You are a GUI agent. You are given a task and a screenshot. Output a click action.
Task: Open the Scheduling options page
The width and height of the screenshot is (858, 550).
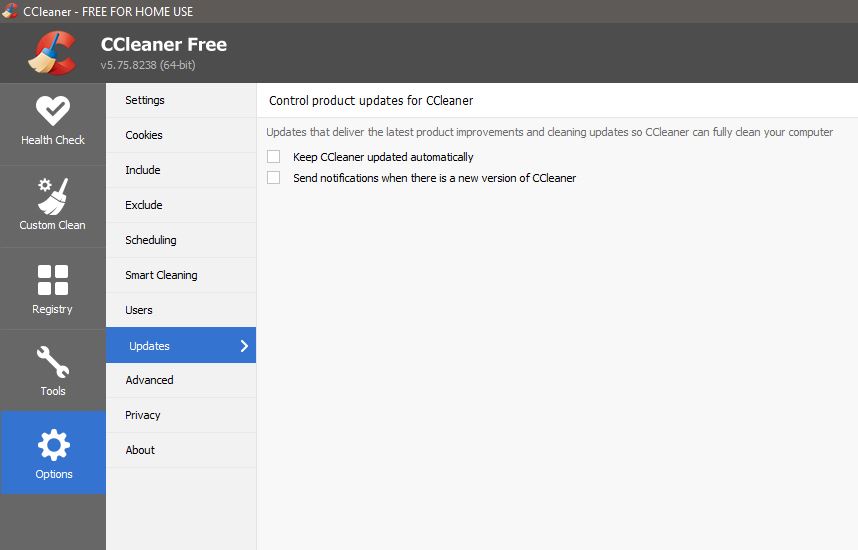[x=181, y=240]
